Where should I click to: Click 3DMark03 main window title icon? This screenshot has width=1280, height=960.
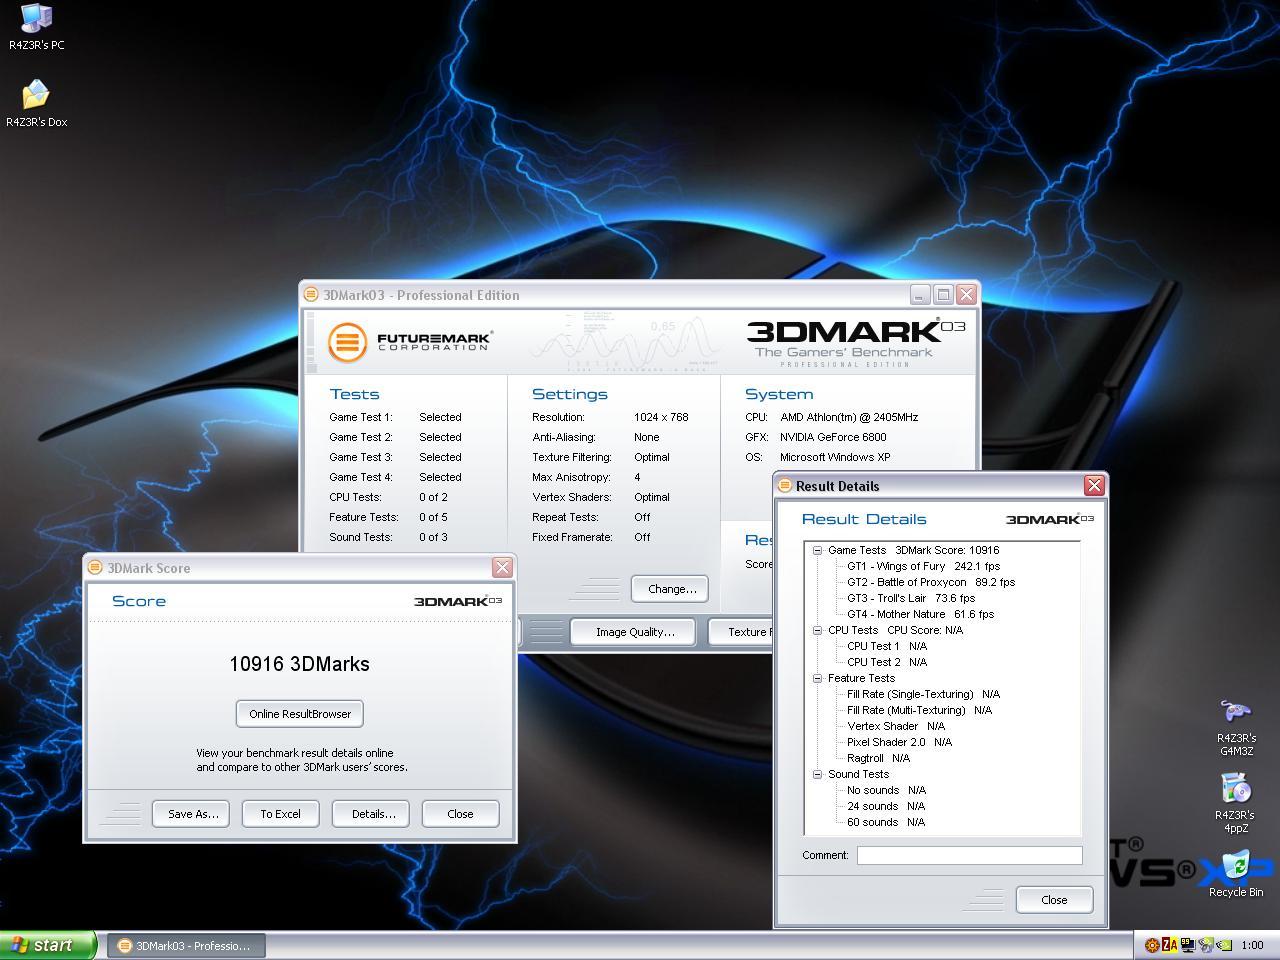click(x=311, y=295)
